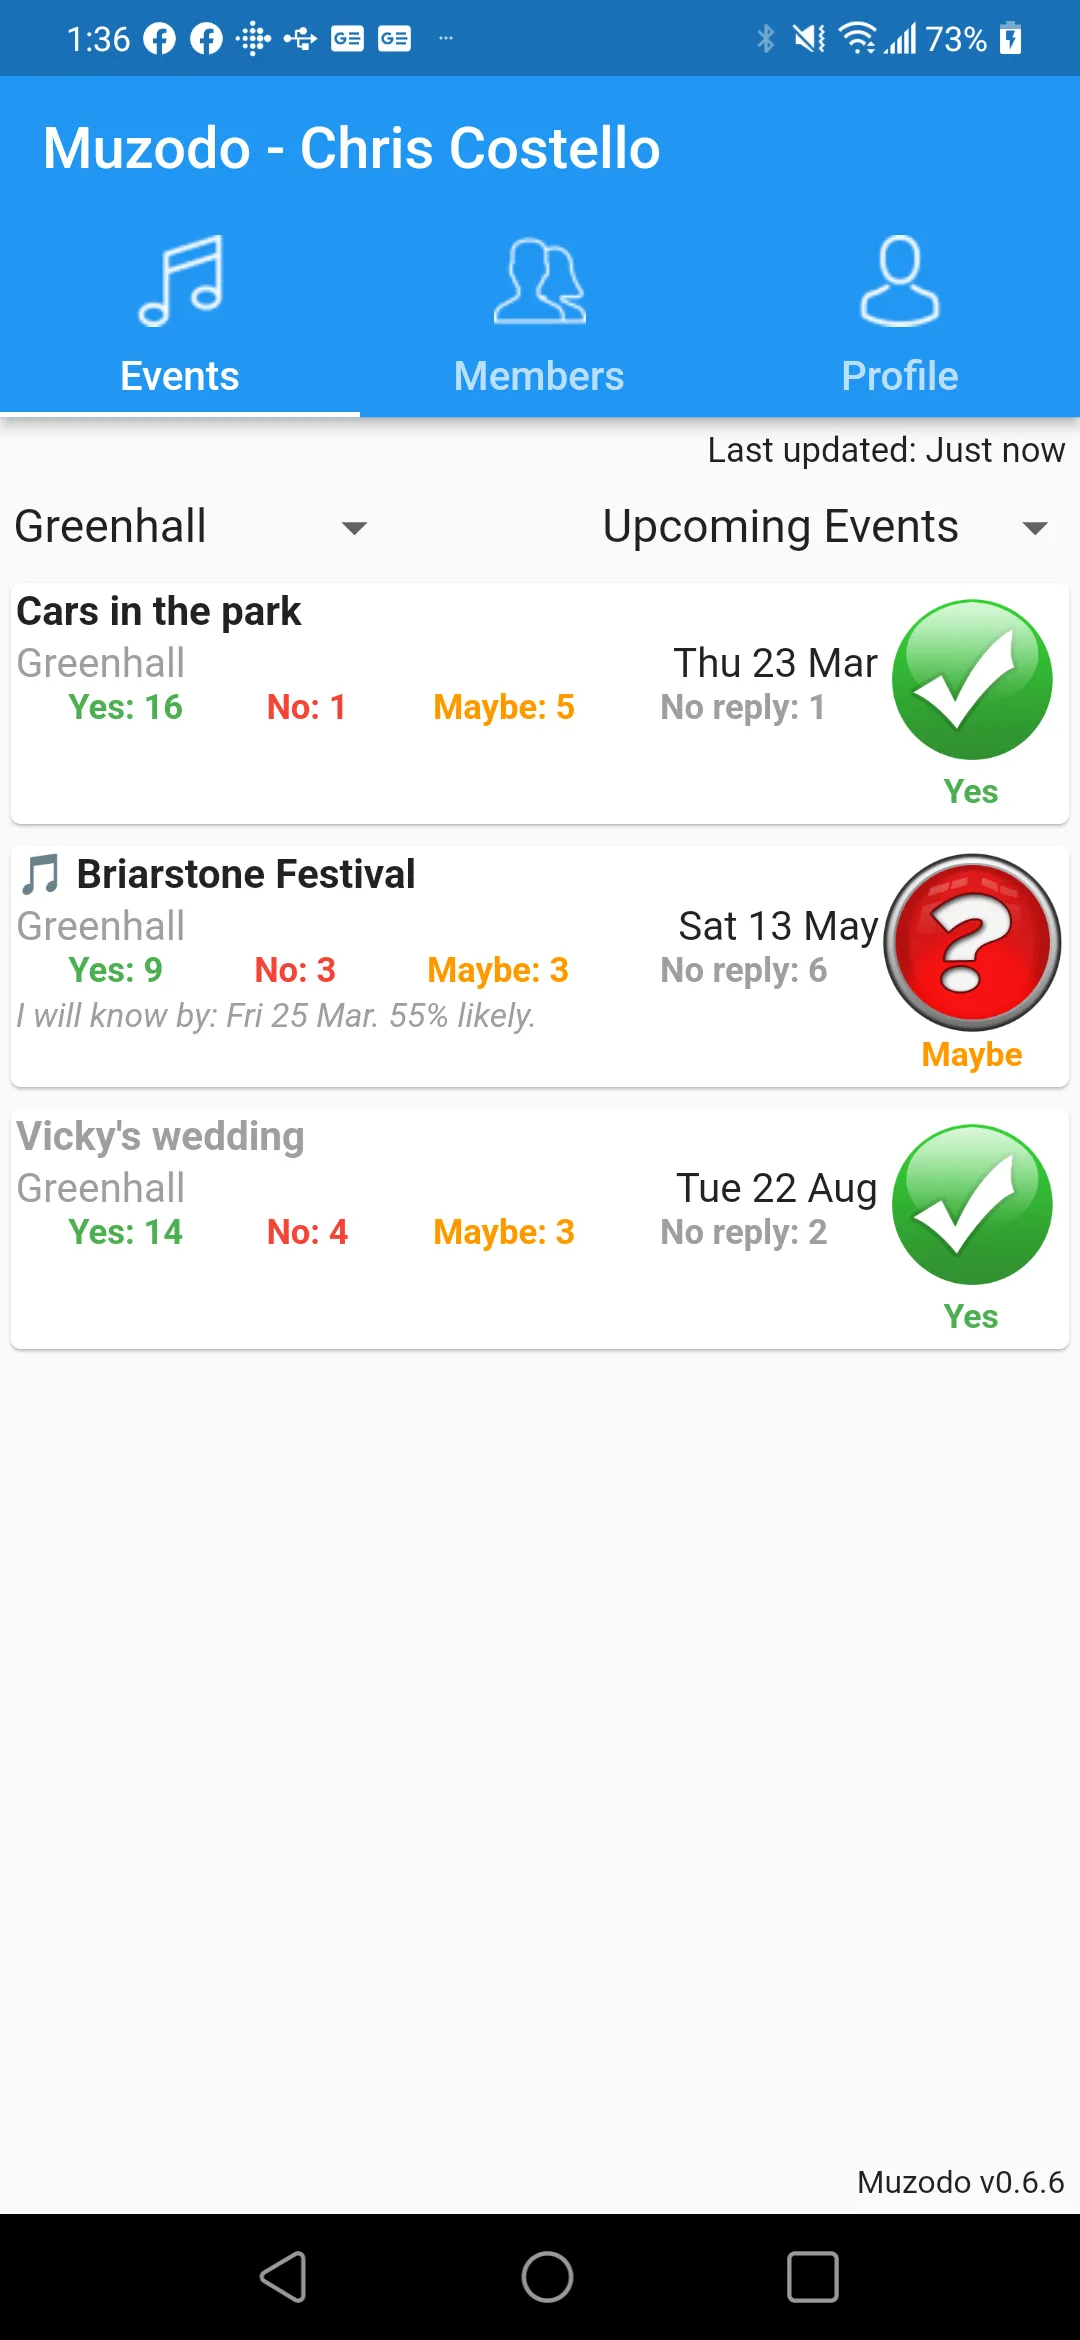Tap the Members people icon
This screenshot has width=1080, height=2340.
[539, 281]
